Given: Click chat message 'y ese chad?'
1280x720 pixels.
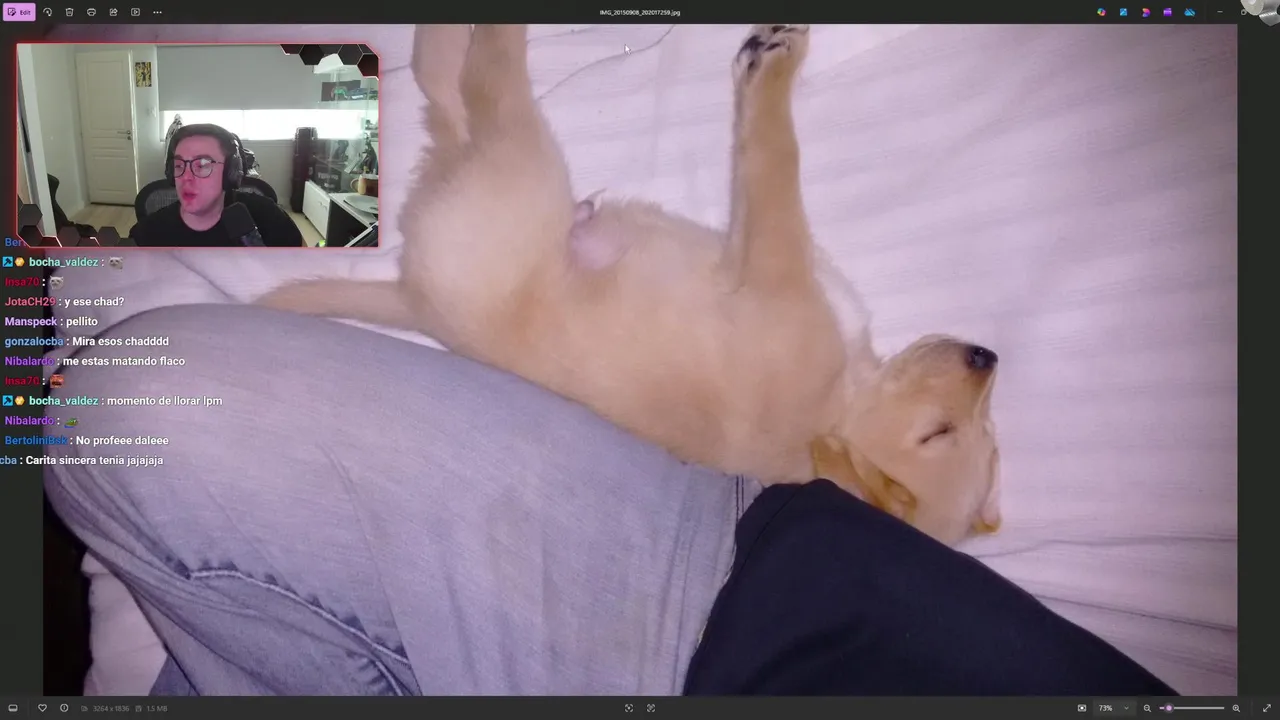Looking at the screenshot, I should pyautogui.click(x=94, y=302).
